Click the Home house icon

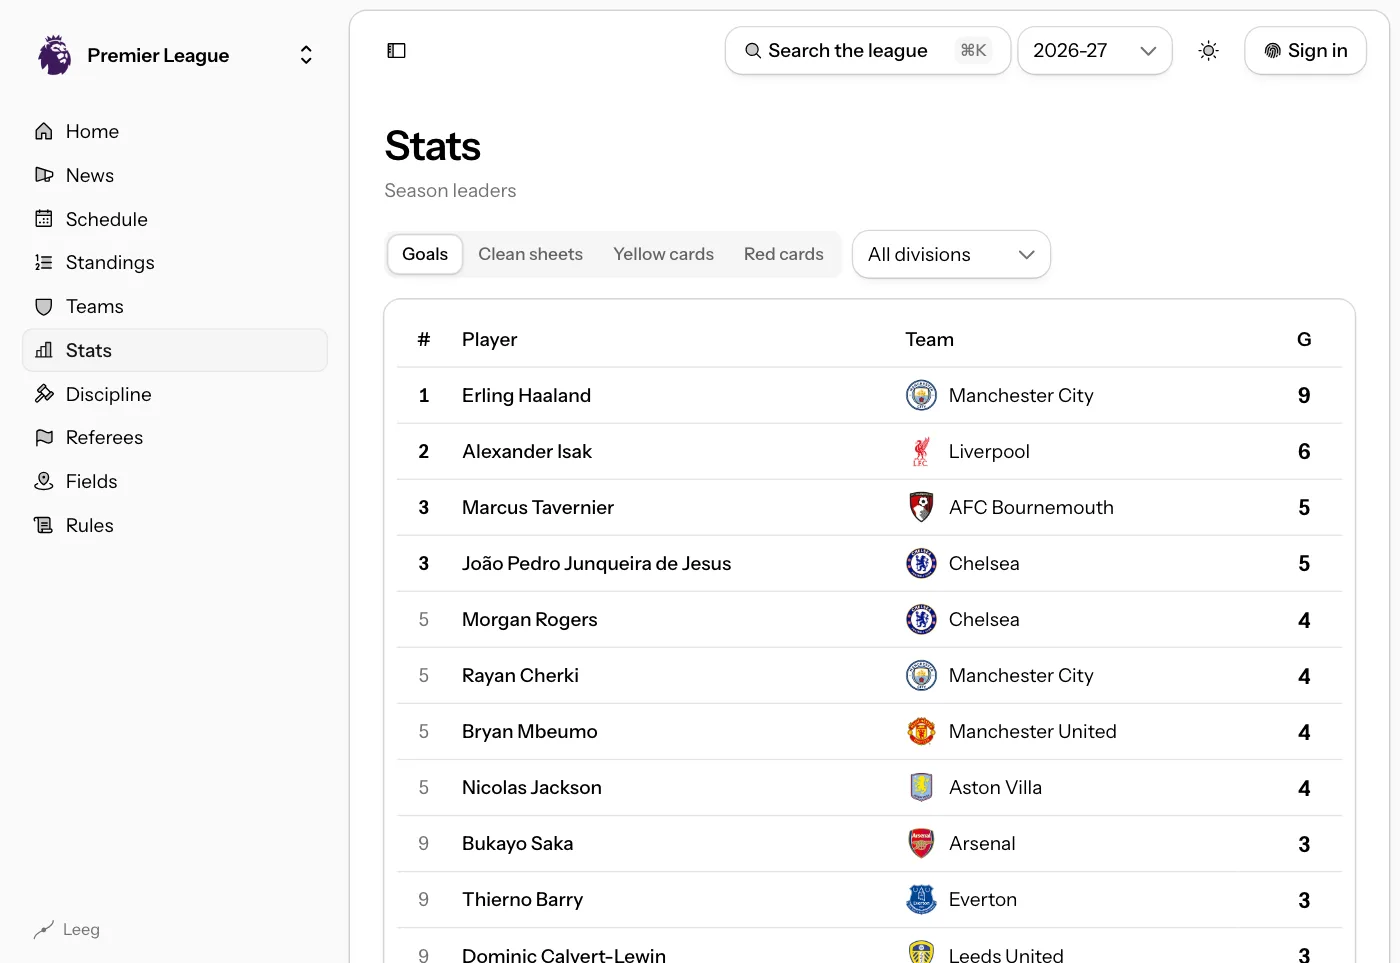coord(44,131)
